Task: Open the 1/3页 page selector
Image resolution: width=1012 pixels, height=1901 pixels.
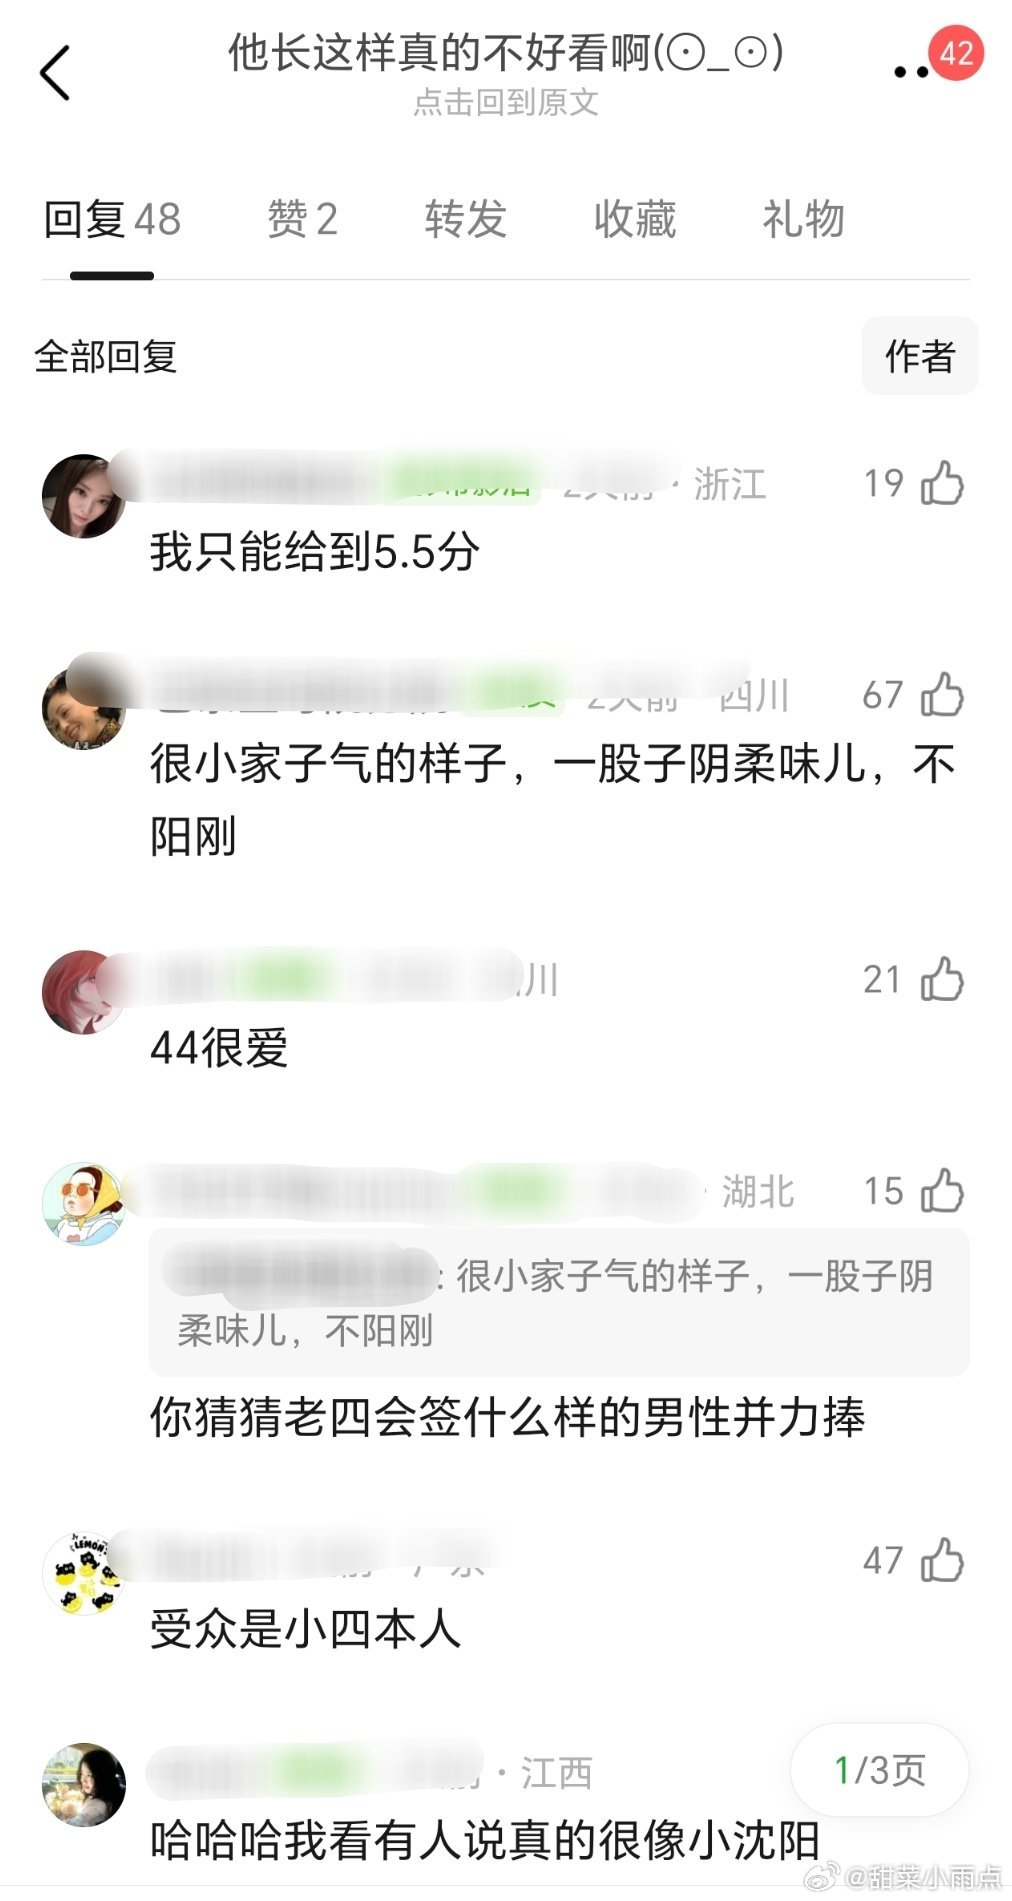Action: tap(880, 1770)
